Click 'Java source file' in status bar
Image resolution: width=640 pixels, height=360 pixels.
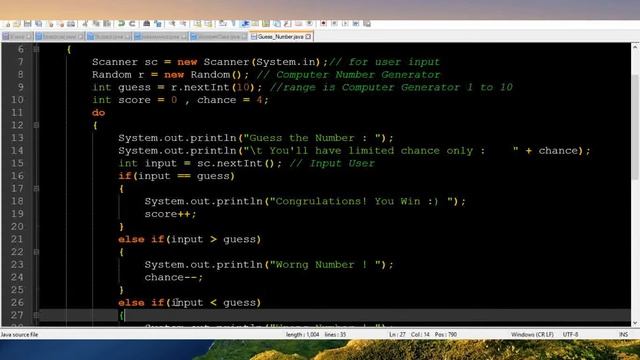[x=19, y=334]
